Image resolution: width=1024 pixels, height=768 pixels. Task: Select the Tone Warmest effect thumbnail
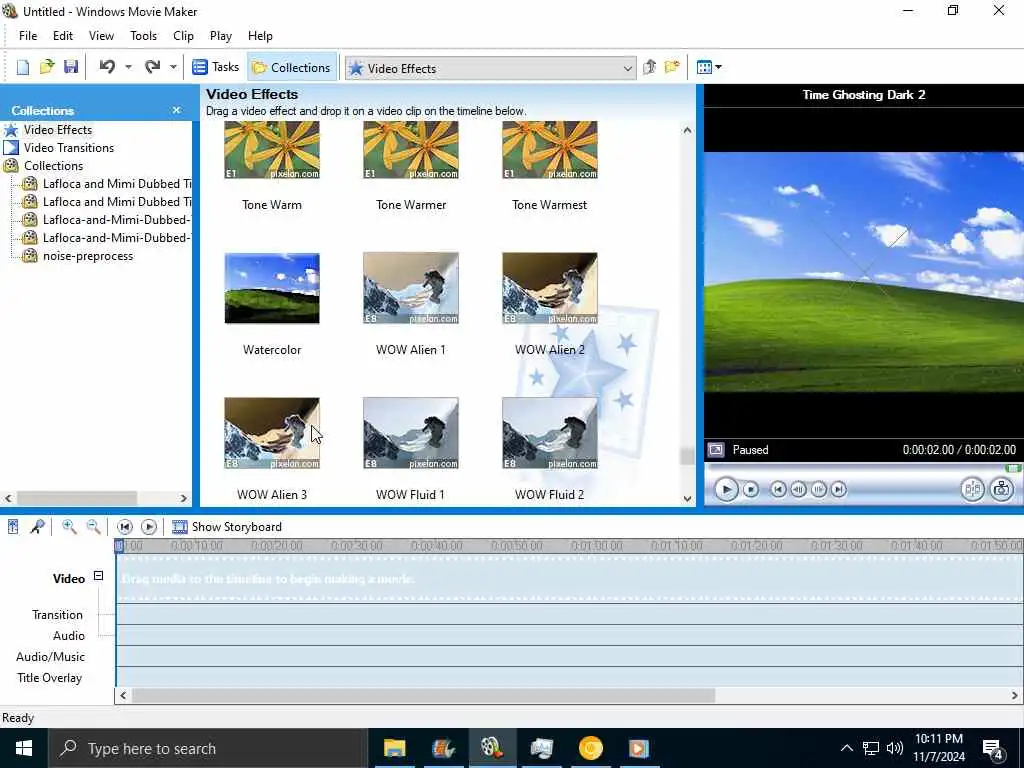tap(550, 150)
